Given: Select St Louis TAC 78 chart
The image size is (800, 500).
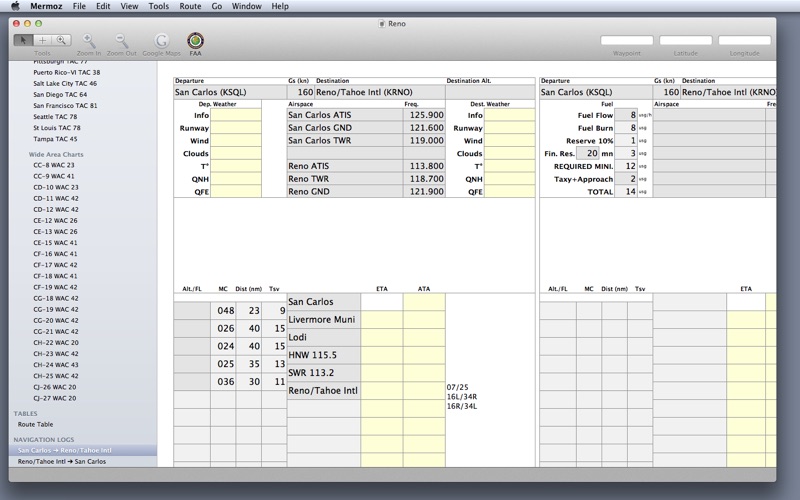Looking at the screenshot, I should pyautogui.click(x=57, y=128).
